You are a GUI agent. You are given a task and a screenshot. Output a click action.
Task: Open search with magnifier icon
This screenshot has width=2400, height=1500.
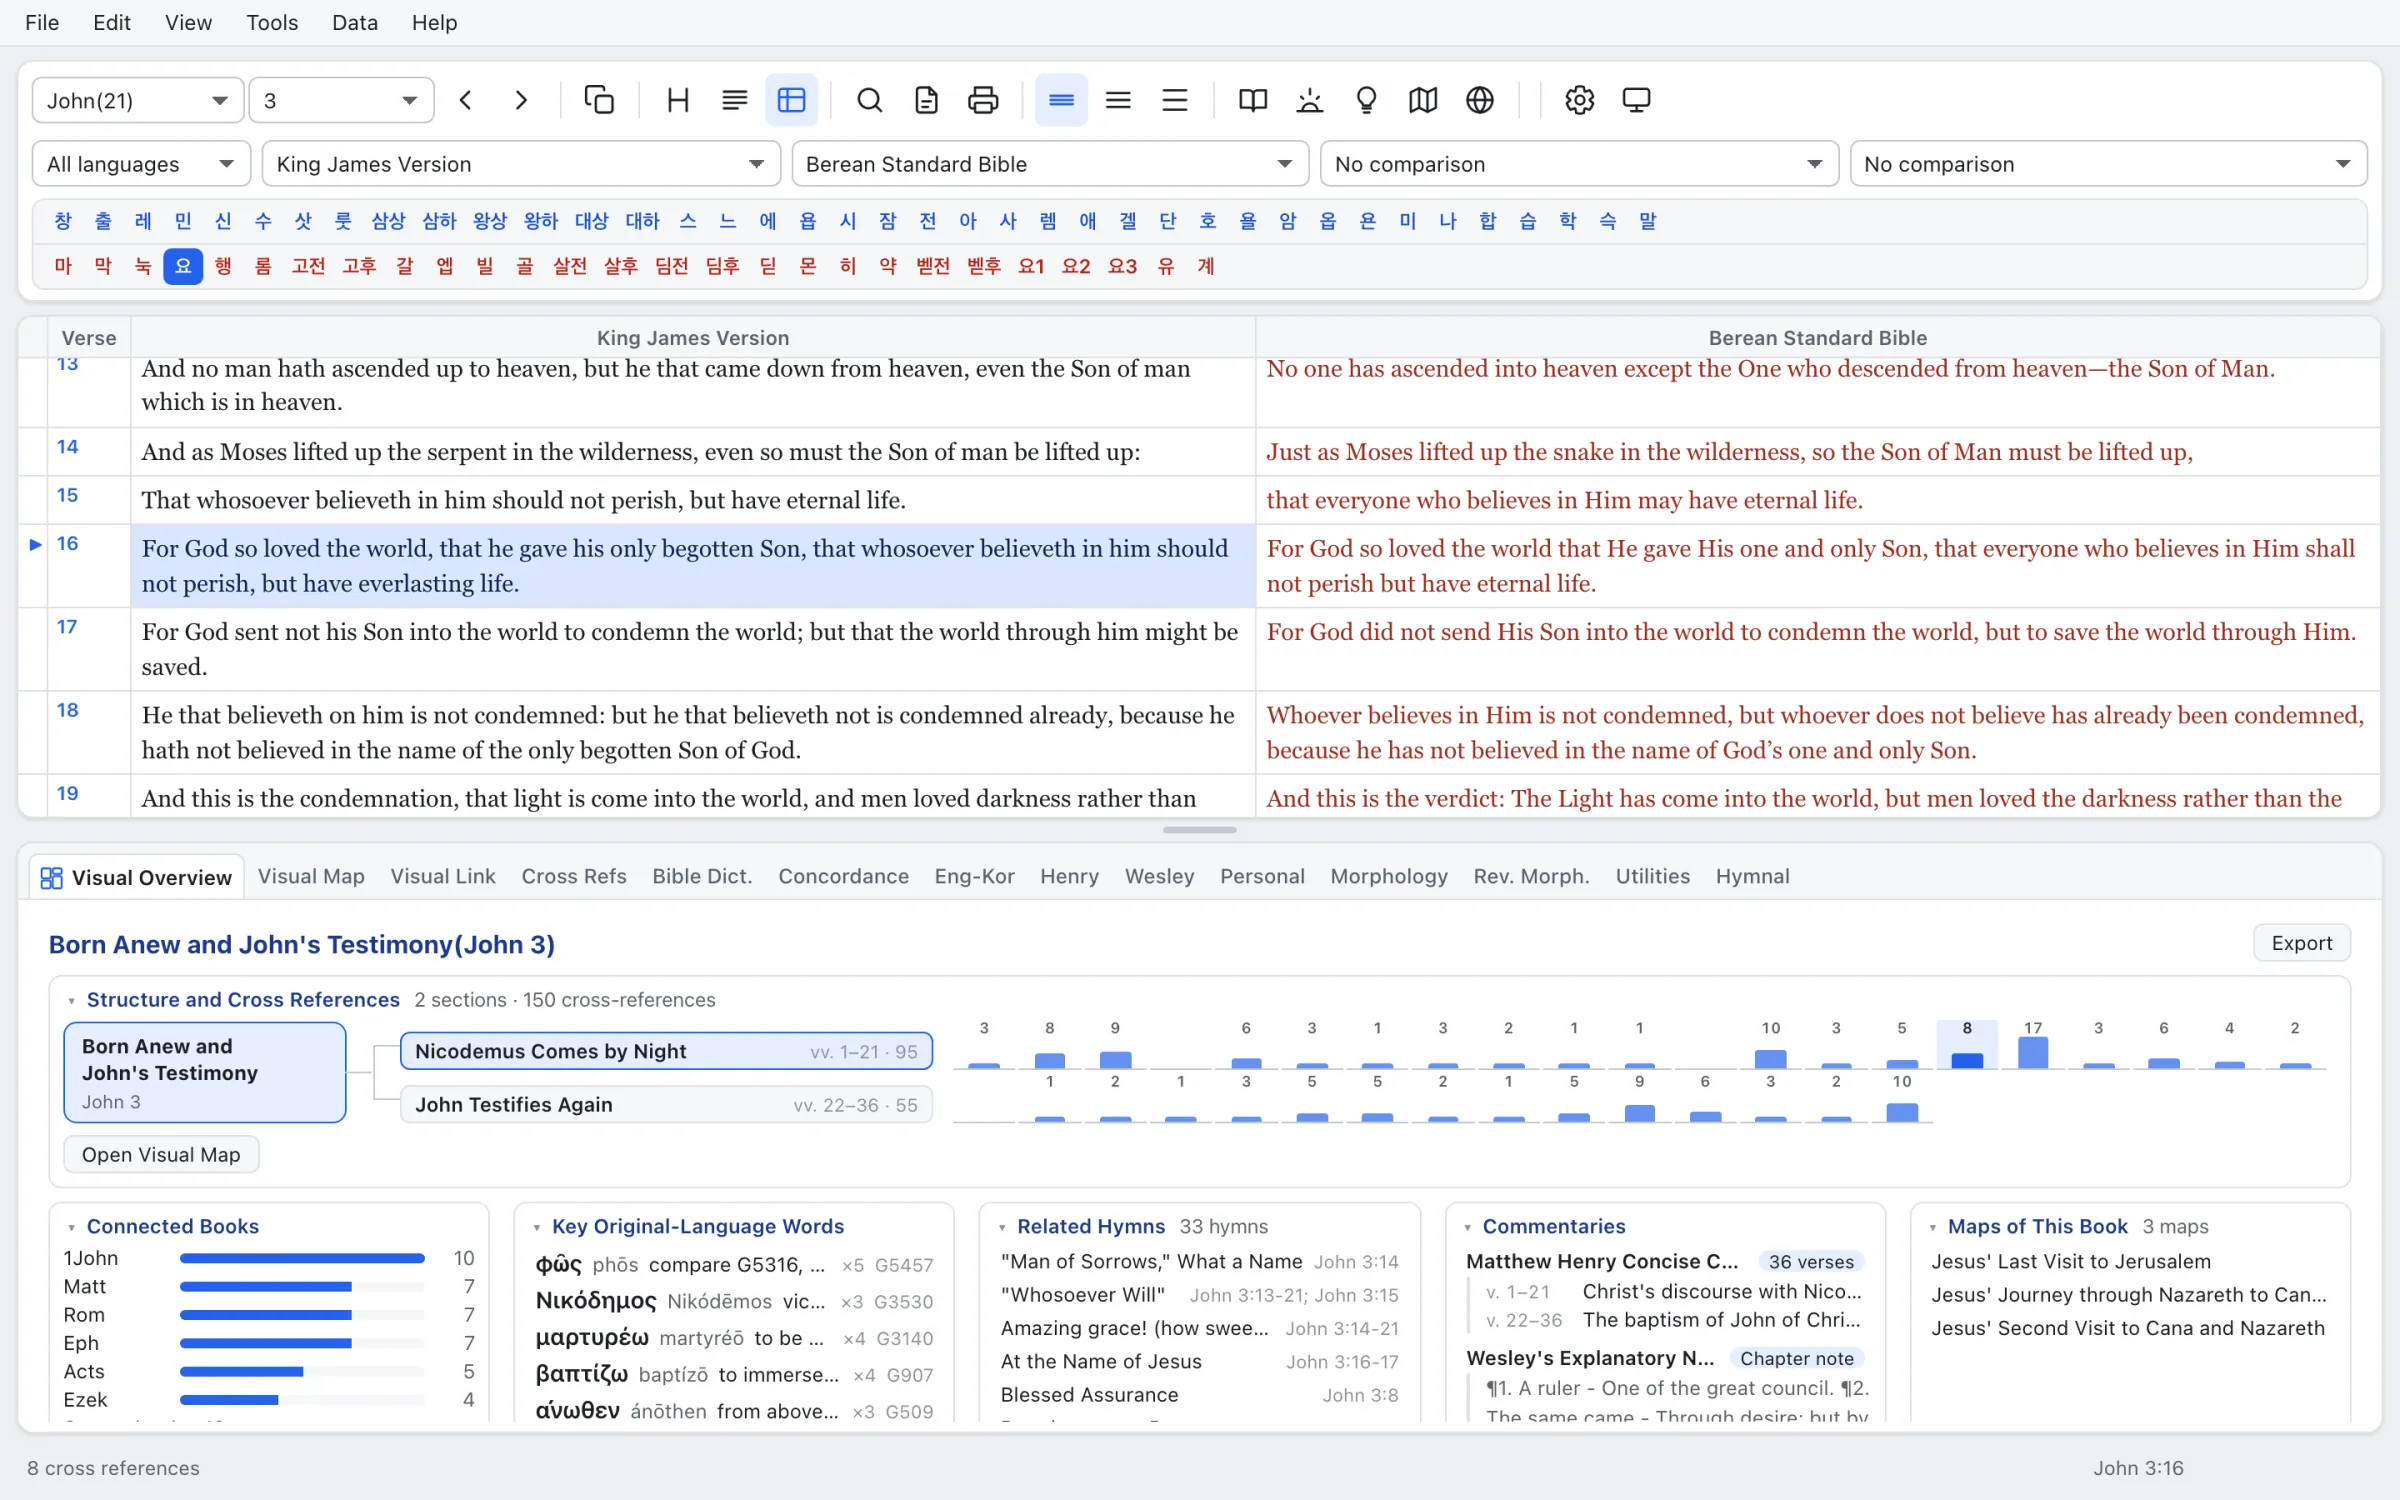[870, 100]
